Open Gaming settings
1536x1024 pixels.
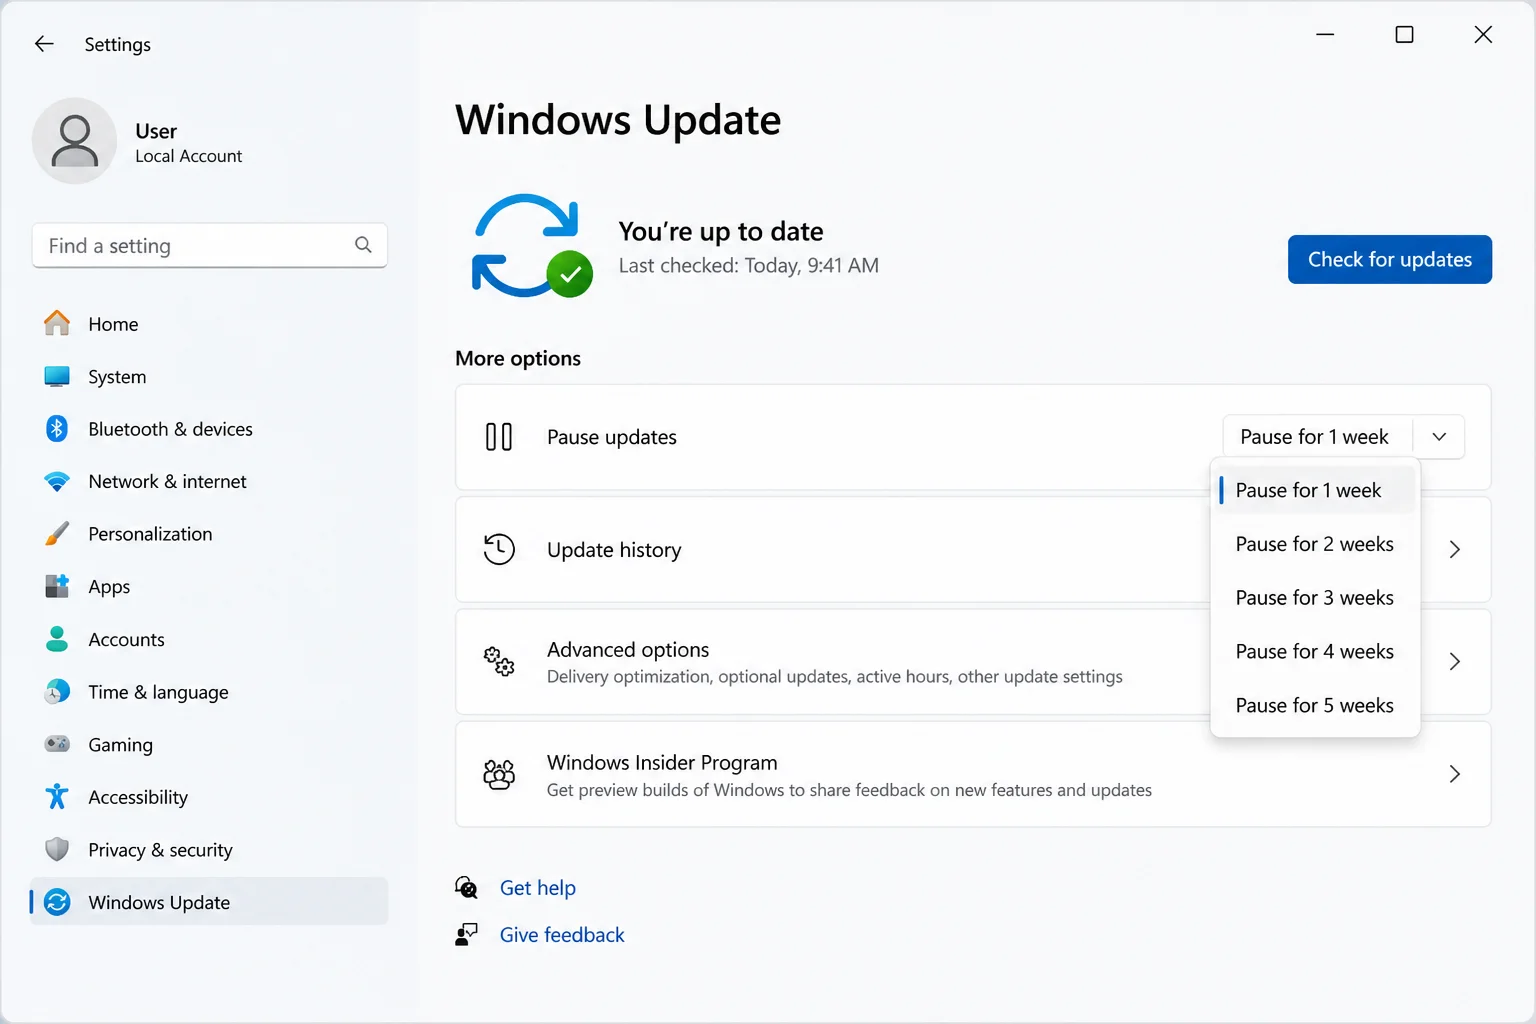pyautogui.click(x=209, y=745)
